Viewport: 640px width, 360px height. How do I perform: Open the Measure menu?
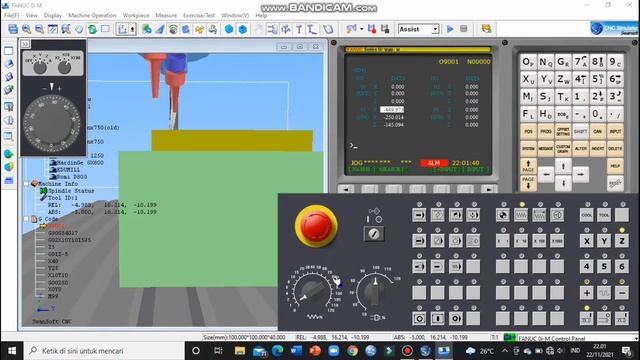166,15
